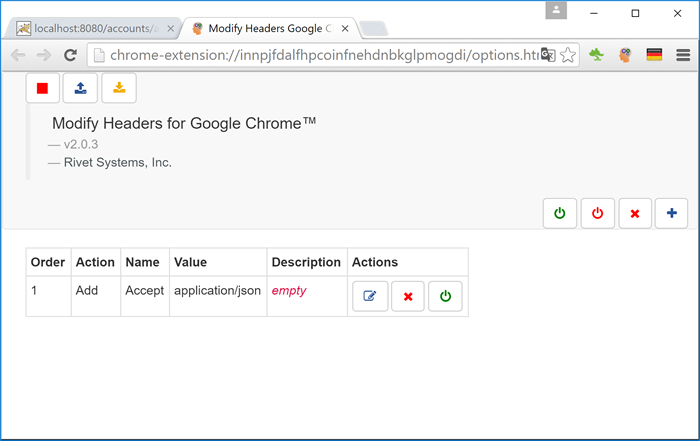Close the Modify Headers tab
This screenshot has width=700, height=441.
[345, 29]
